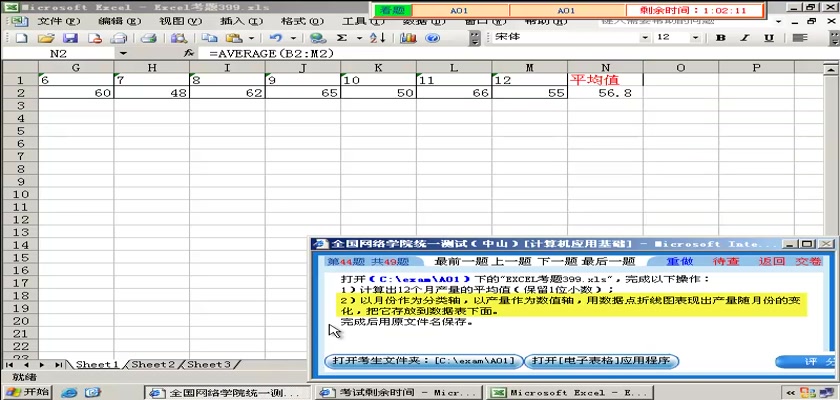
Task: Click the vertical scrollbar up arrow
Action: tap(830, 69)
